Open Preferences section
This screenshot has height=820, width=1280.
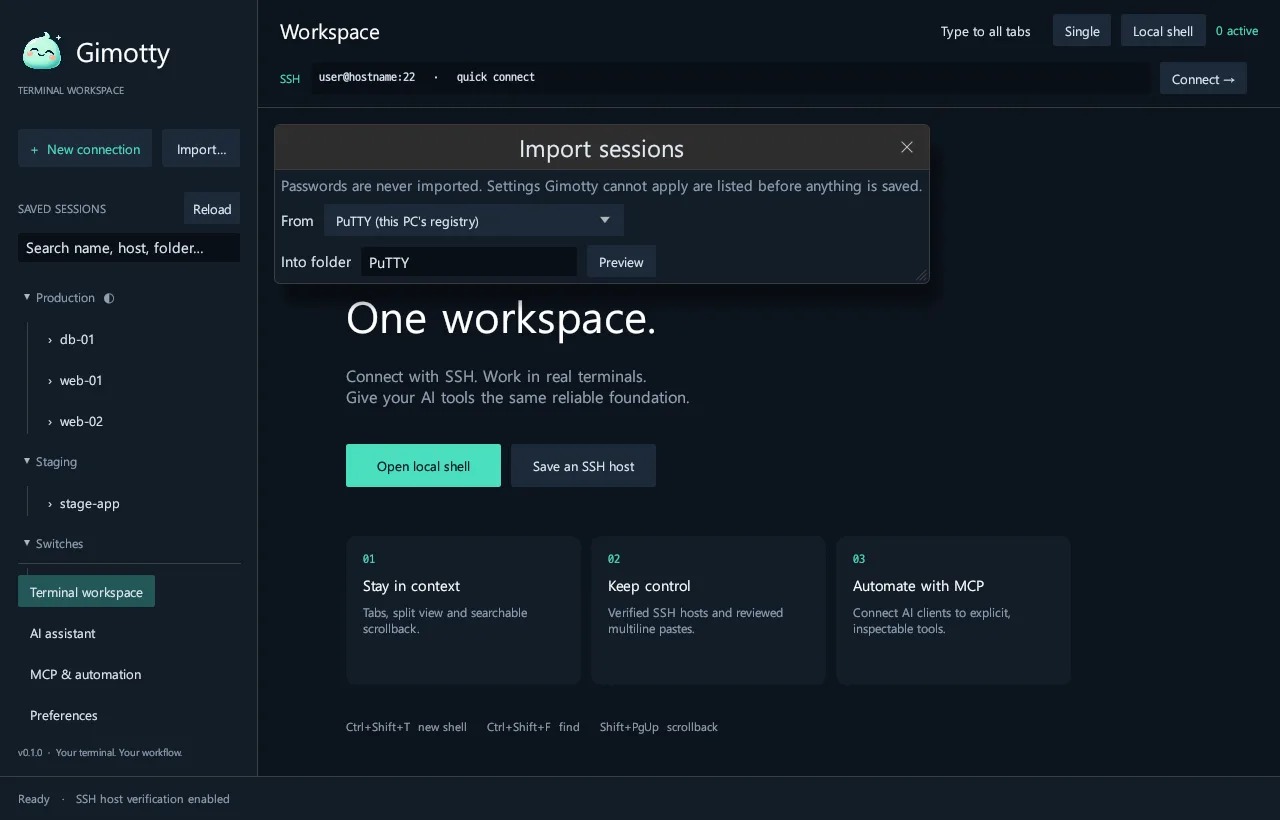(x=64, y=715)
